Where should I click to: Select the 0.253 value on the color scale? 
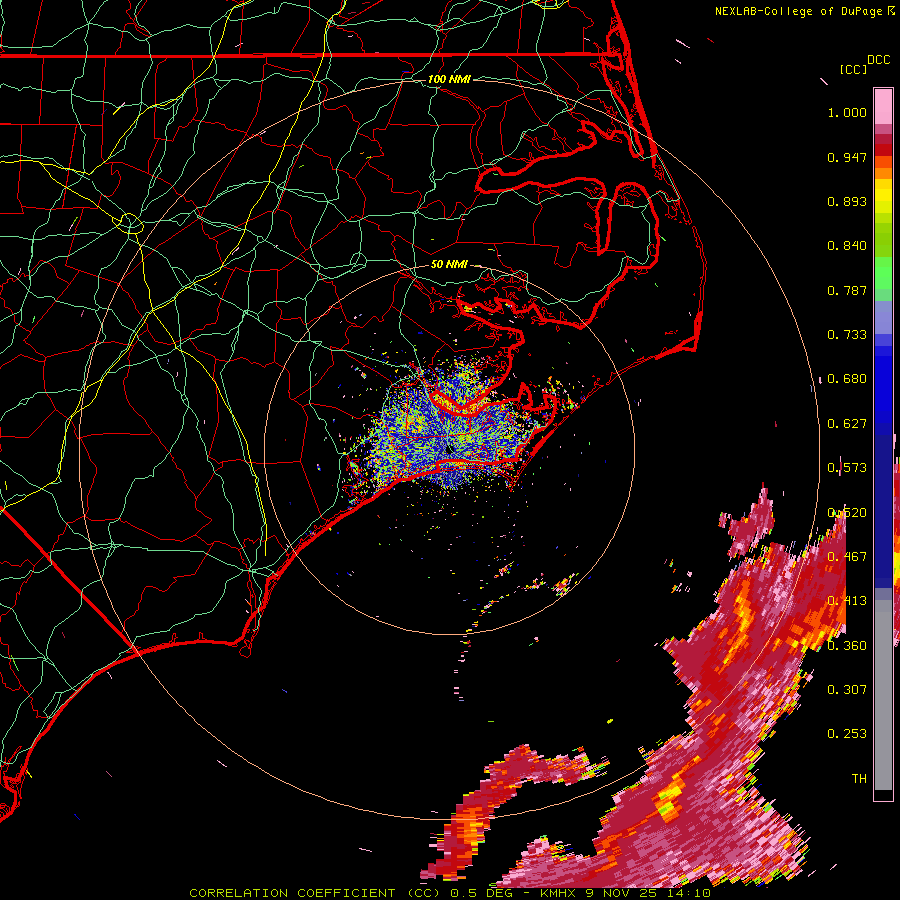point(847,734)
